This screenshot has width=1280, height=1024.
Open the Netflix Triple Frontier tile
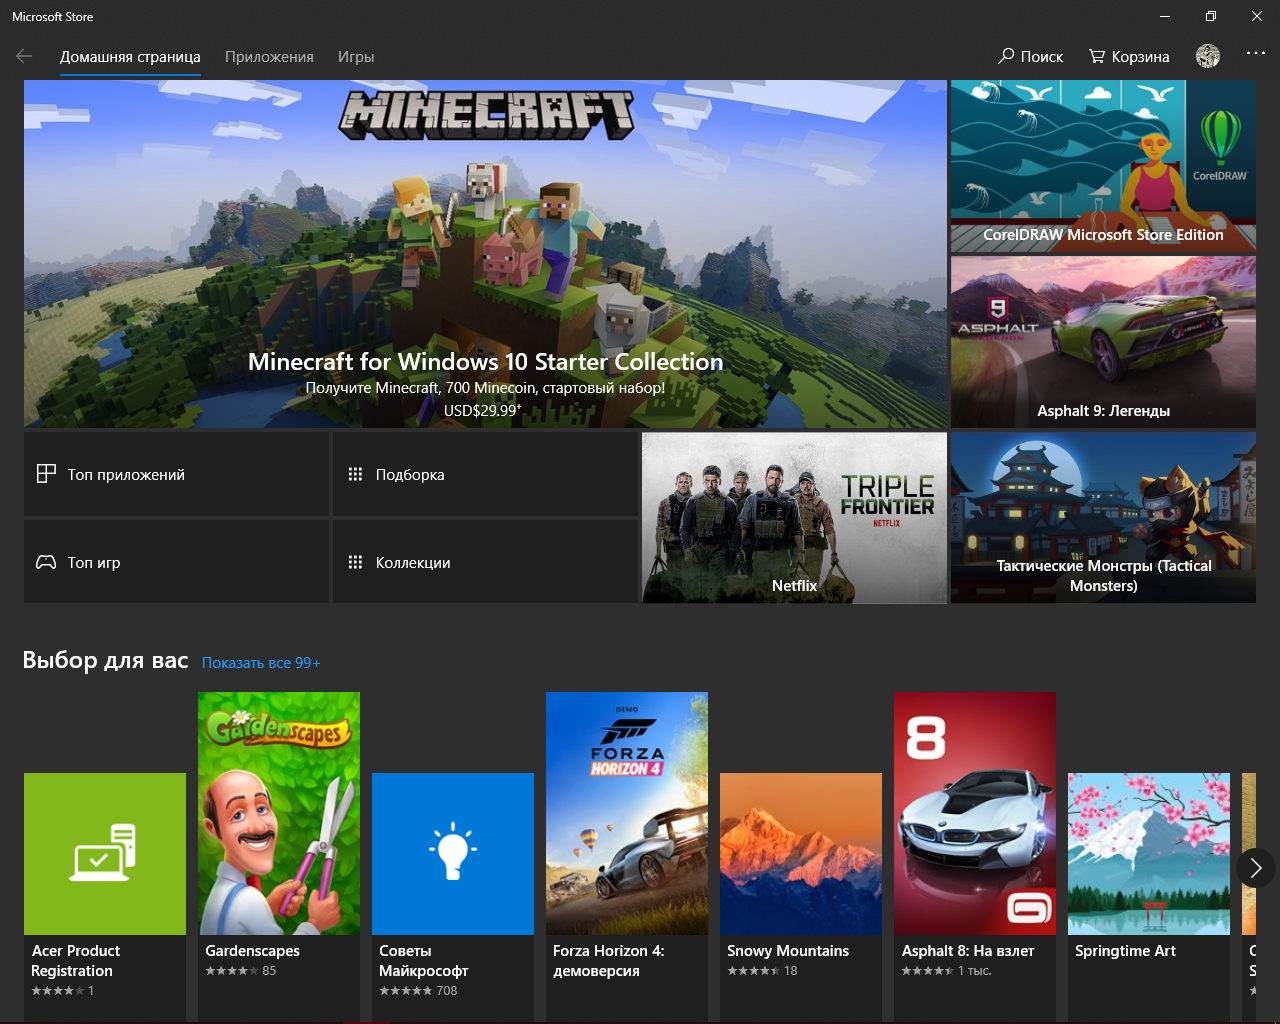794,518
